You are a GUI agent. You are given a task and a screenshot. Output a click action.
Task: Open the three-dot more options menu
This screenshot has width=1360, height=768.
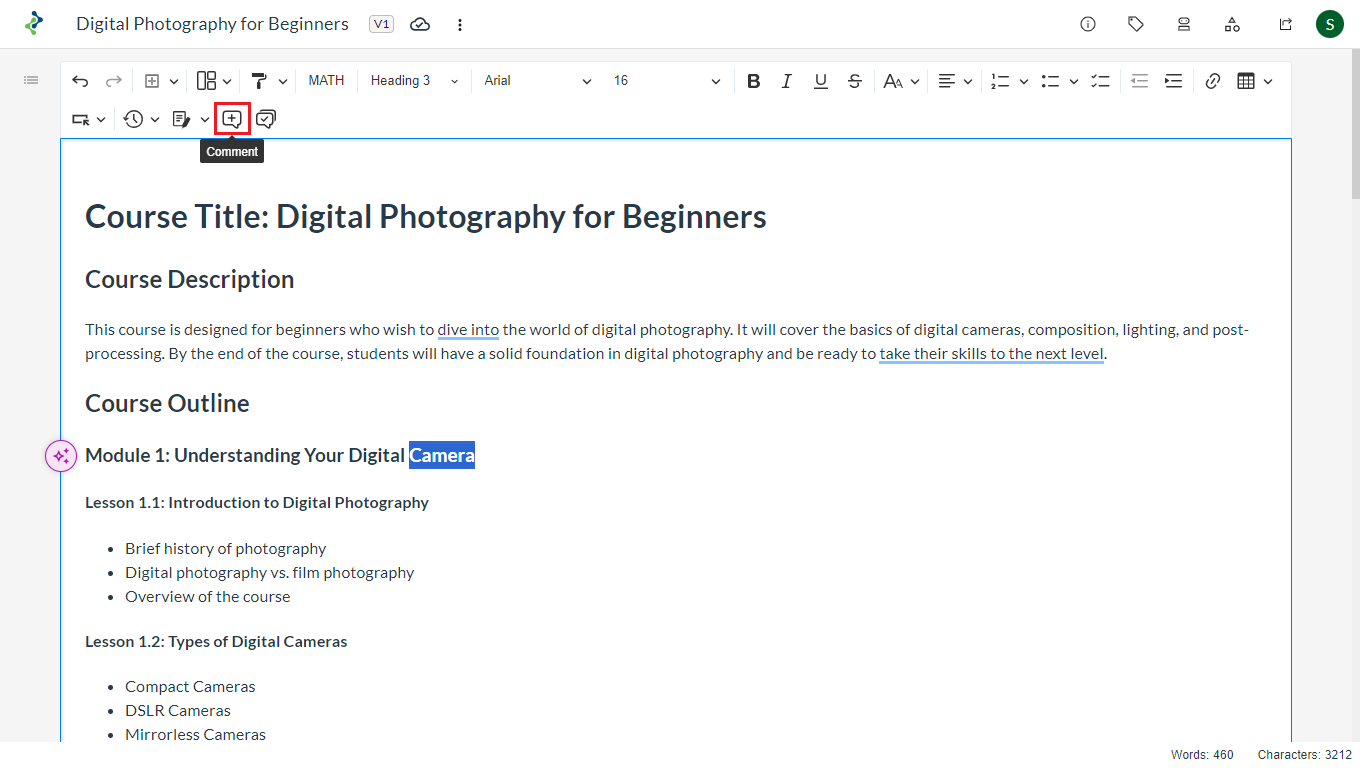point(460,24)
